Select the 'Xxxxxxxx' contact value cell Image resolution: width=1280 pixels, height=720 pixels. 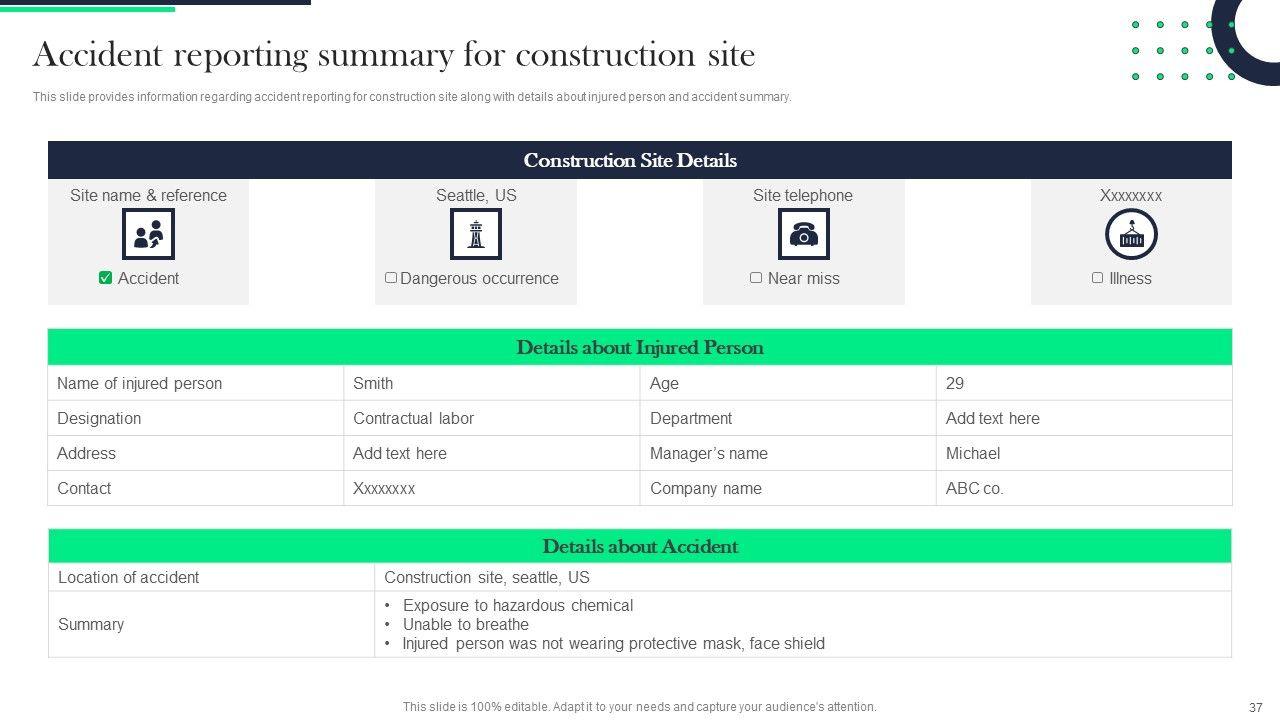492,488
